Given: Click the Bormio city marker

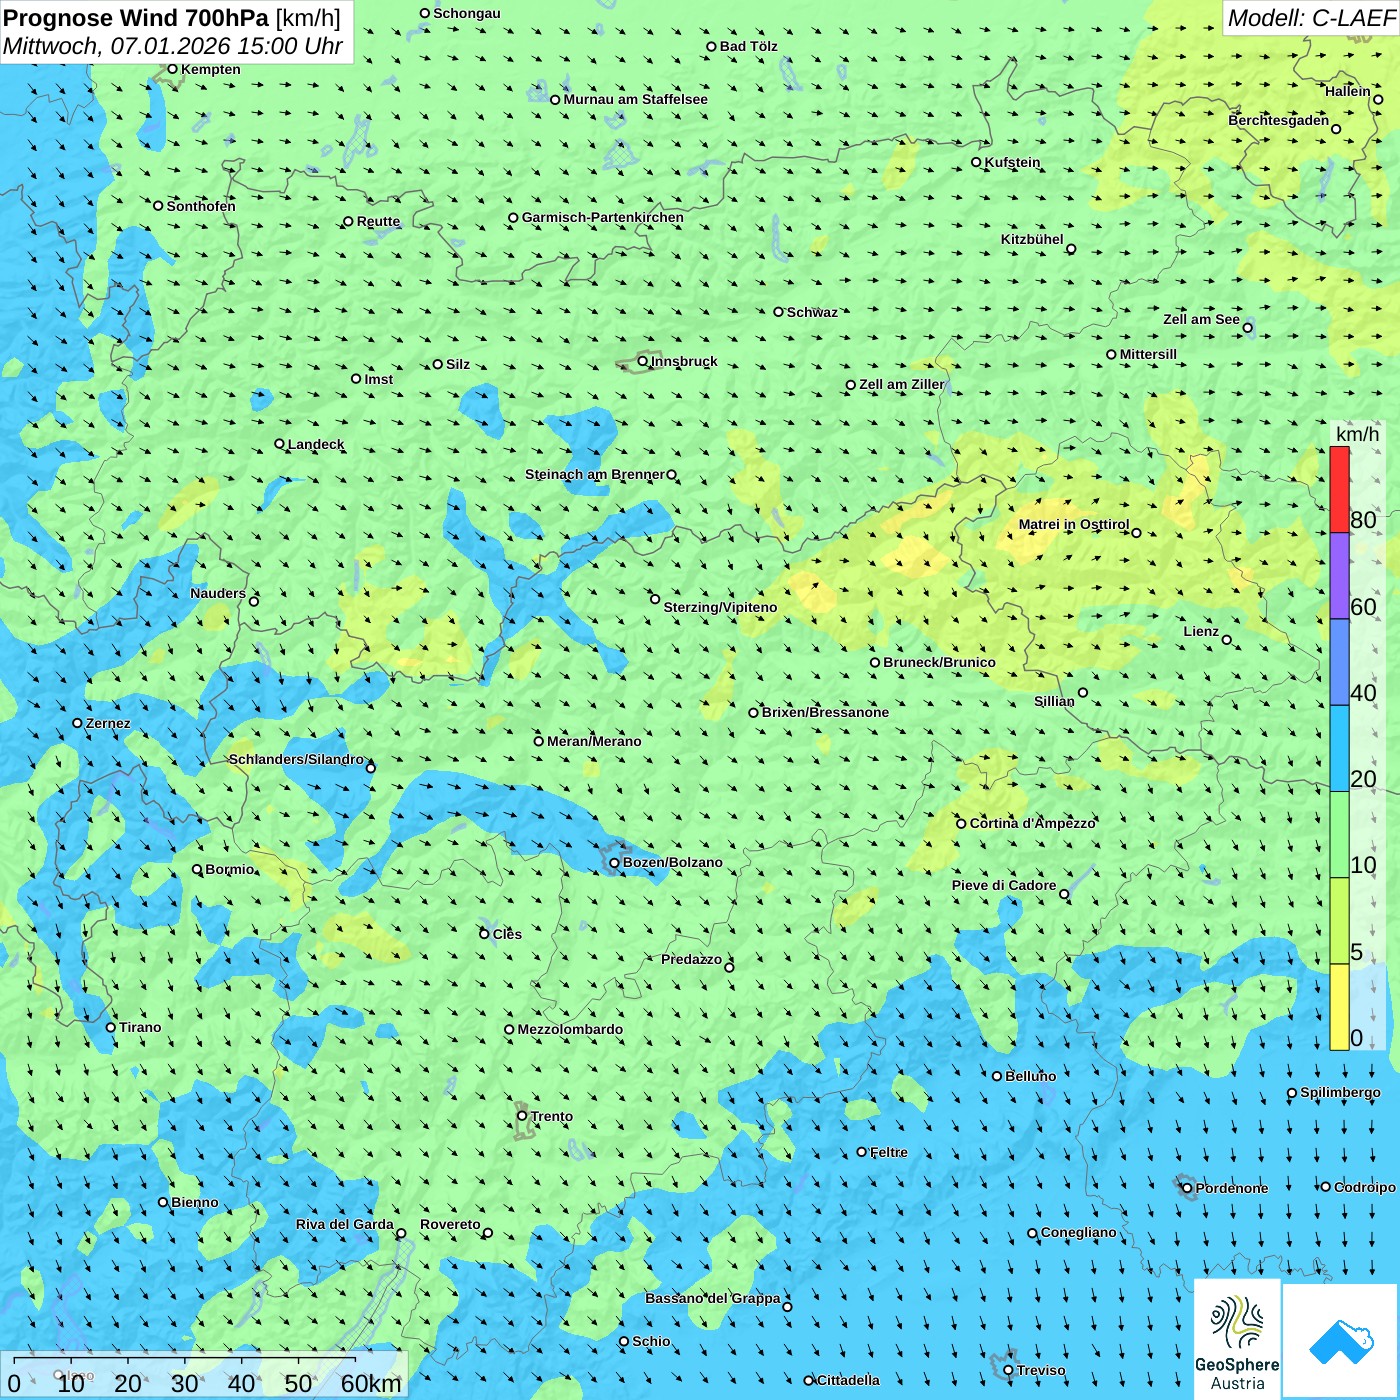Looking at the screenshot, I should [197, 869].
